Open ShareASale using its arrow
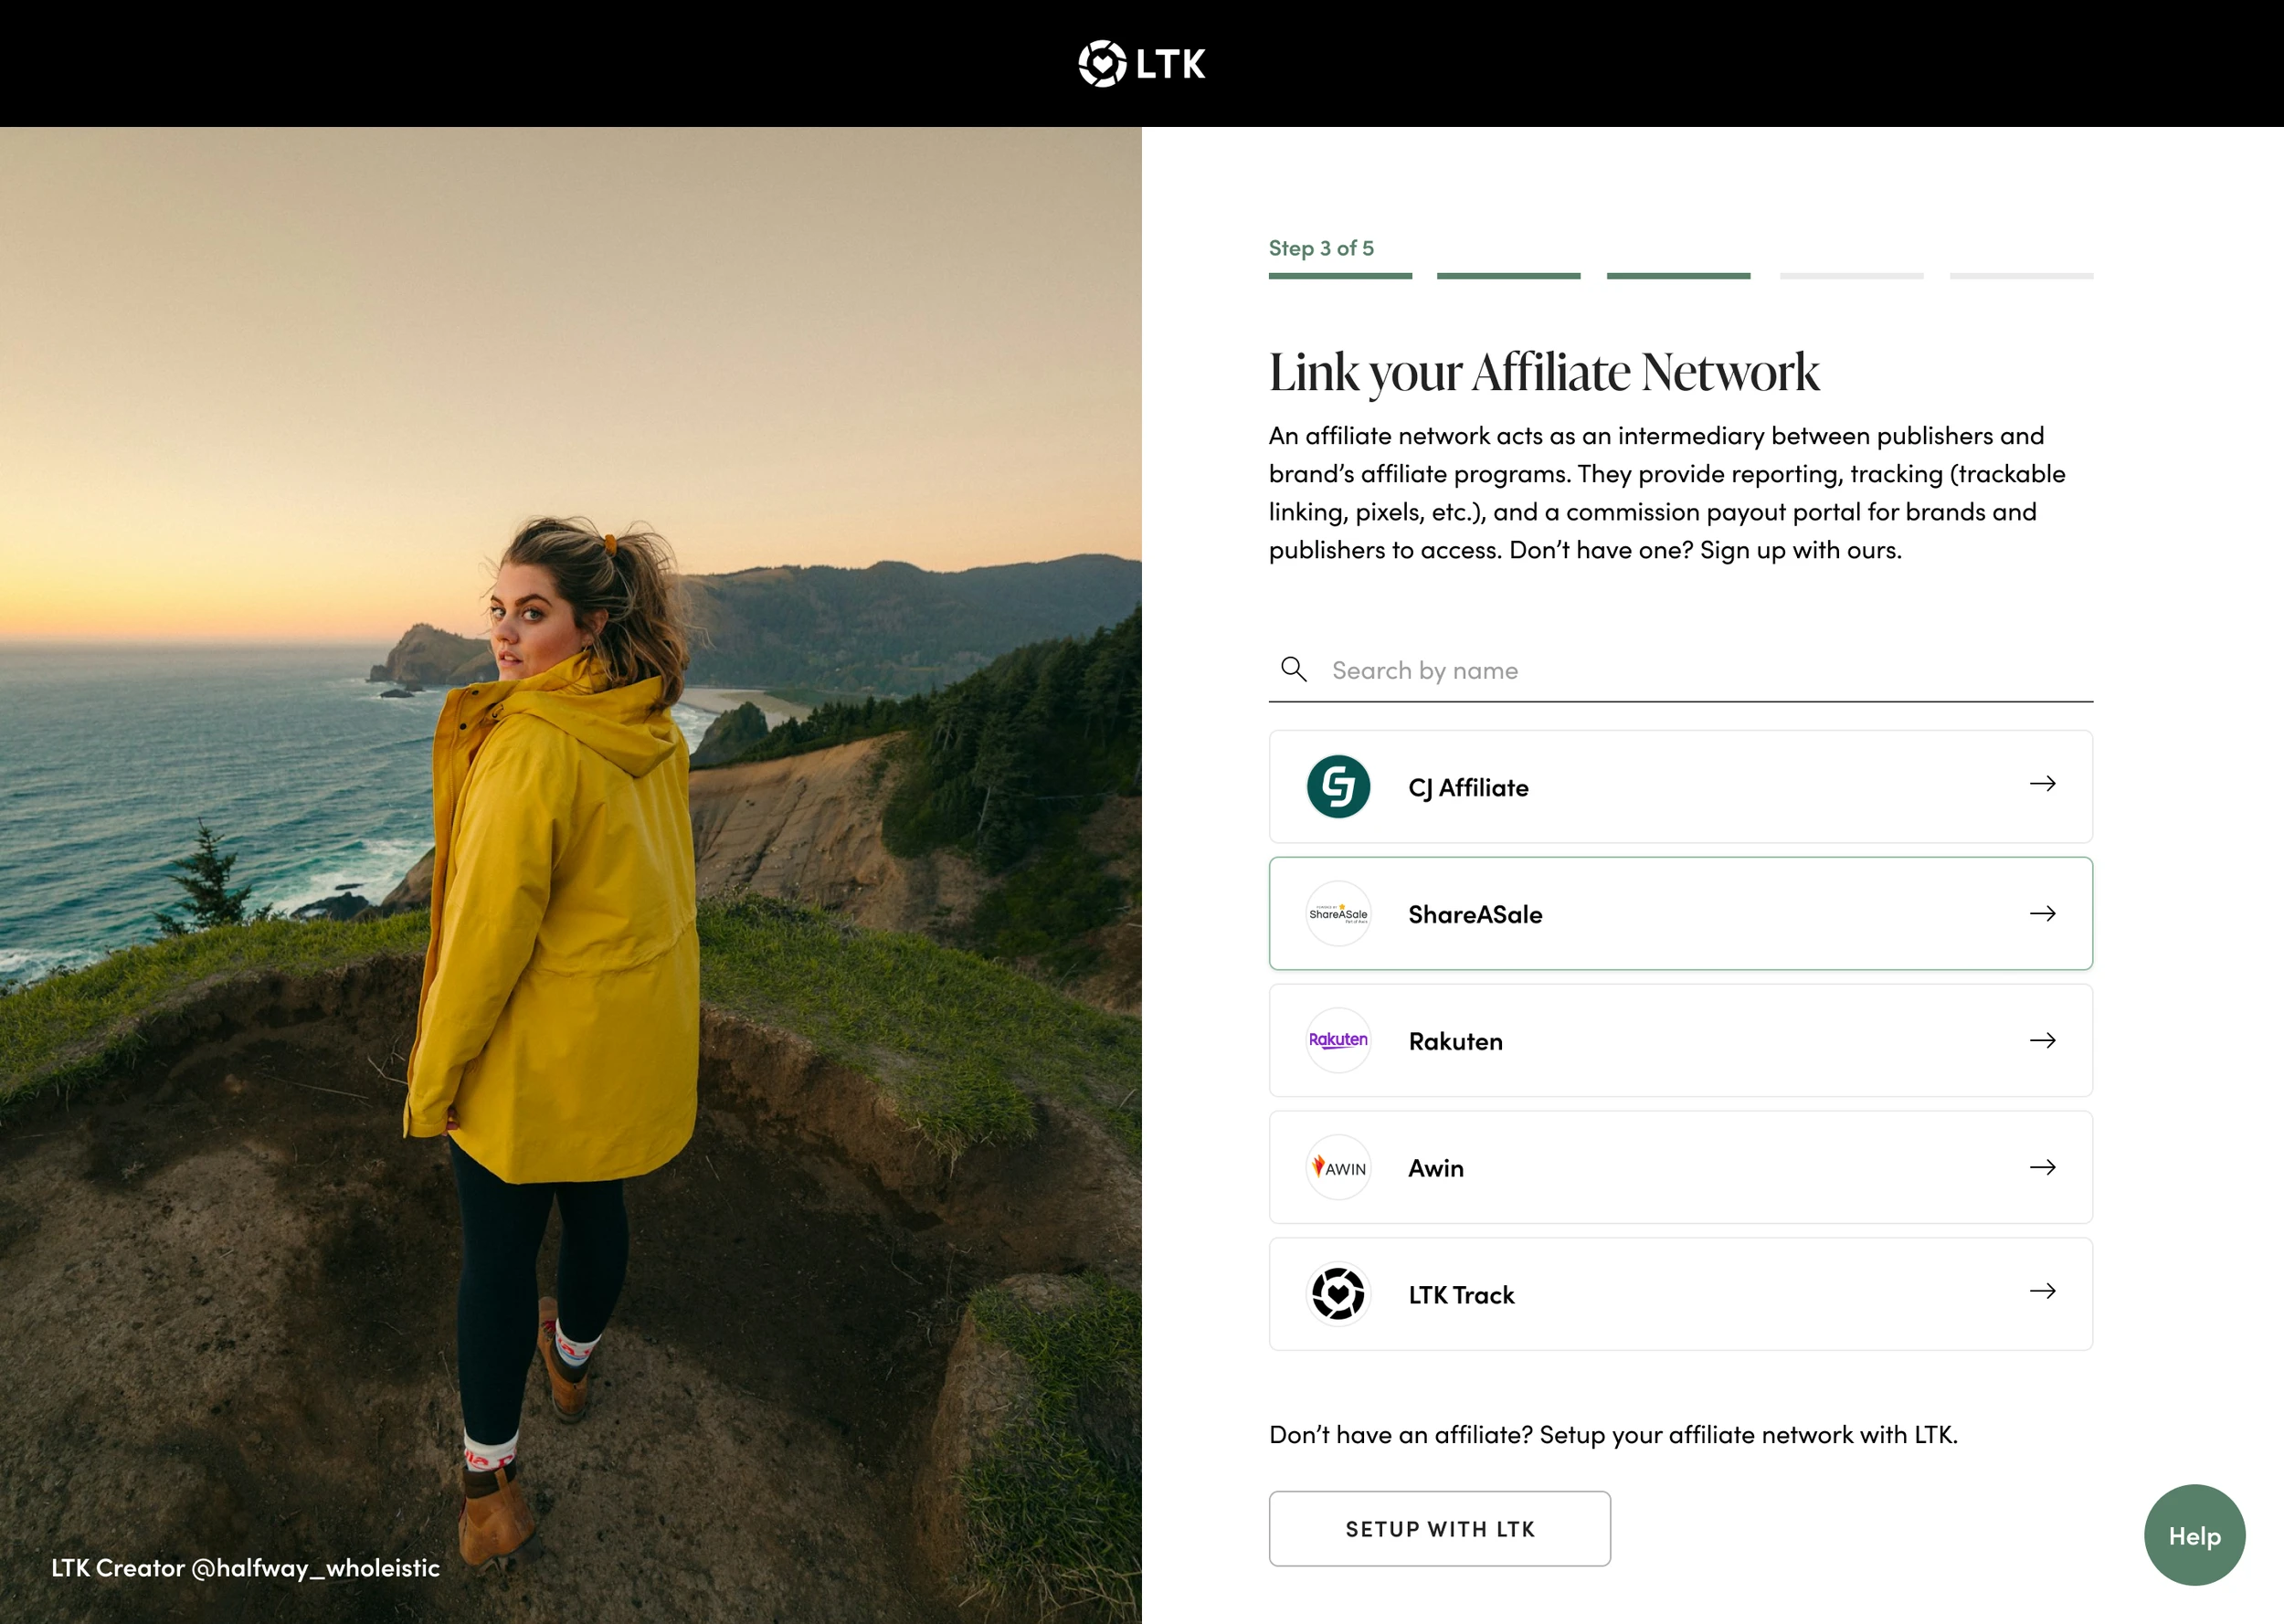Screen dimensions: 2284x1624 [x=2042, y=914]
